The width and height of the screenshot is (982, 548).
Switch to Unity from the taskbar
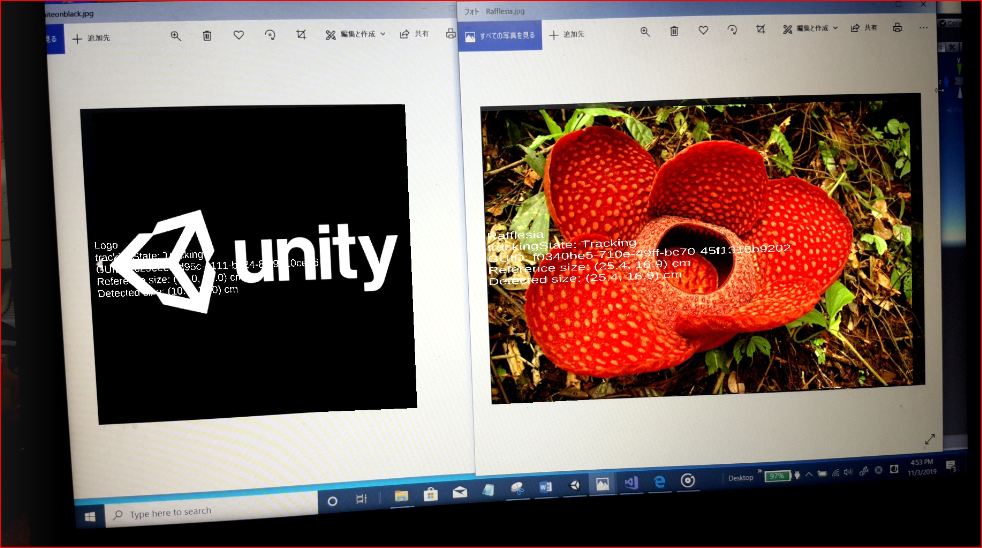tap(574, 485)
